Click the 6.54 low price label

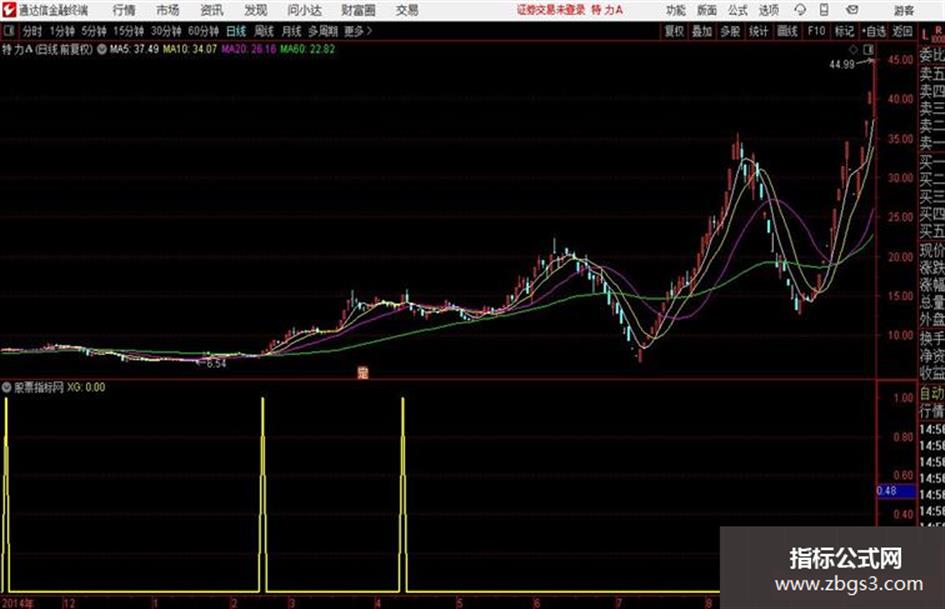[x=216, y=364]
